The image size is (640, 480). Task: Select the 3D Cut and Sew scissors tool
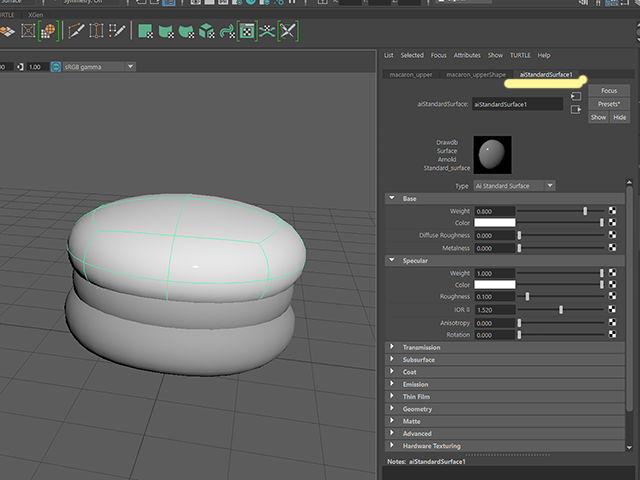(x=287, y=31)
